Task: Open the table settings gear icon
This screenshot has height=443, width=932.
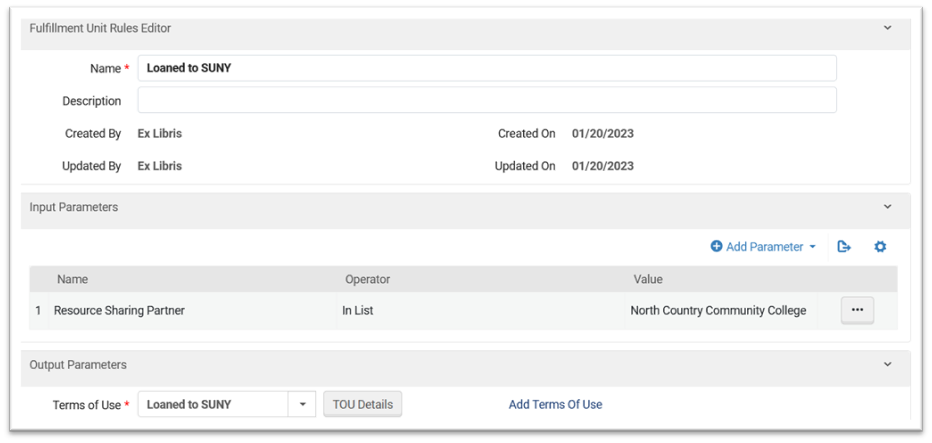Action: click(x=880, y=247)
